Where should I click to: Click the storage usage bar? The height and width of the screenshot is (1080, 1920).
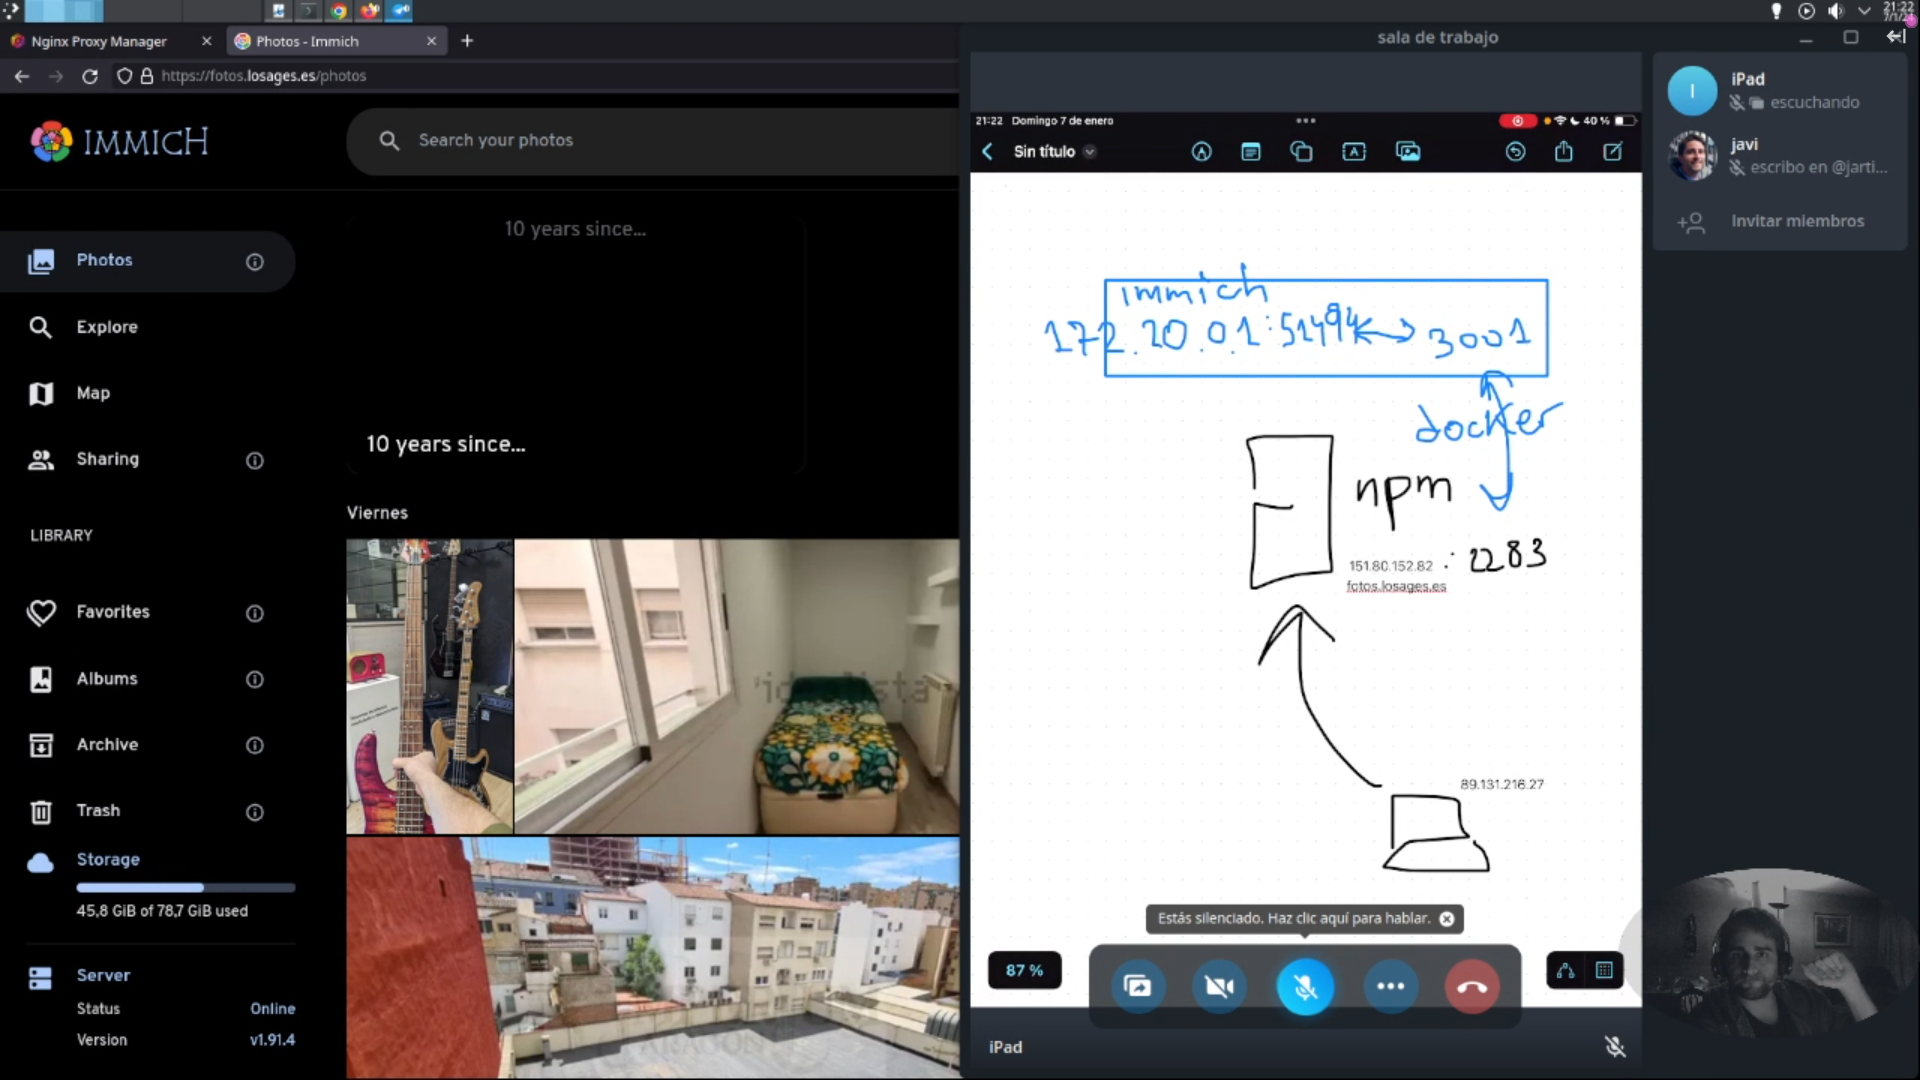click(x=185, y=887)
